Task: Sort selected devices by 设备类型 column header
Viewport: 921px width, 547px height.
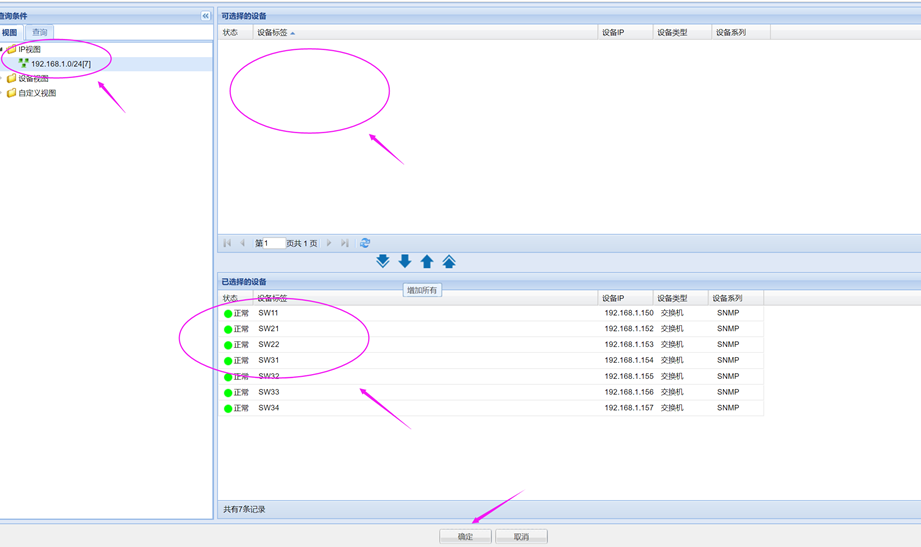Action: 680,298
